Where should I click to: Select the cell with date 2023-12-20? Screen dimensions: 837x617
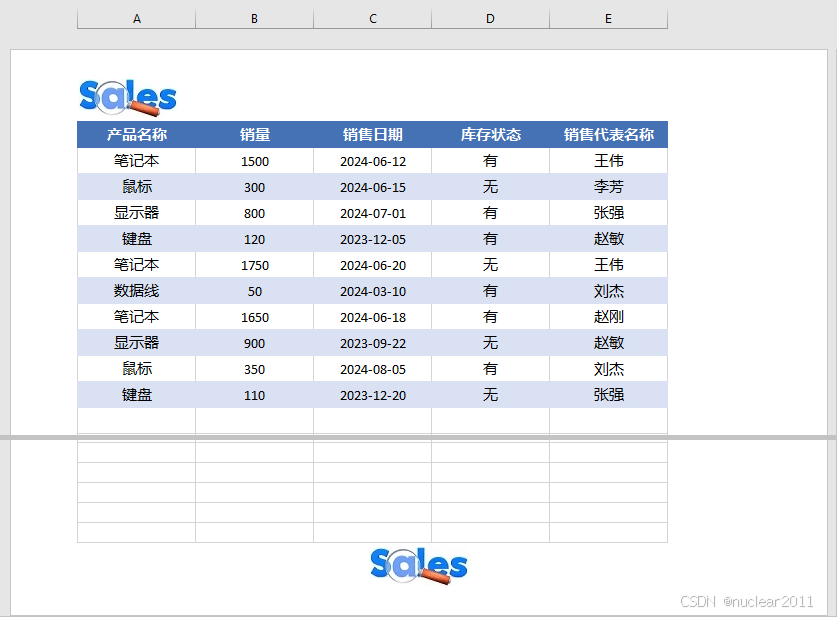click(373, 395)
